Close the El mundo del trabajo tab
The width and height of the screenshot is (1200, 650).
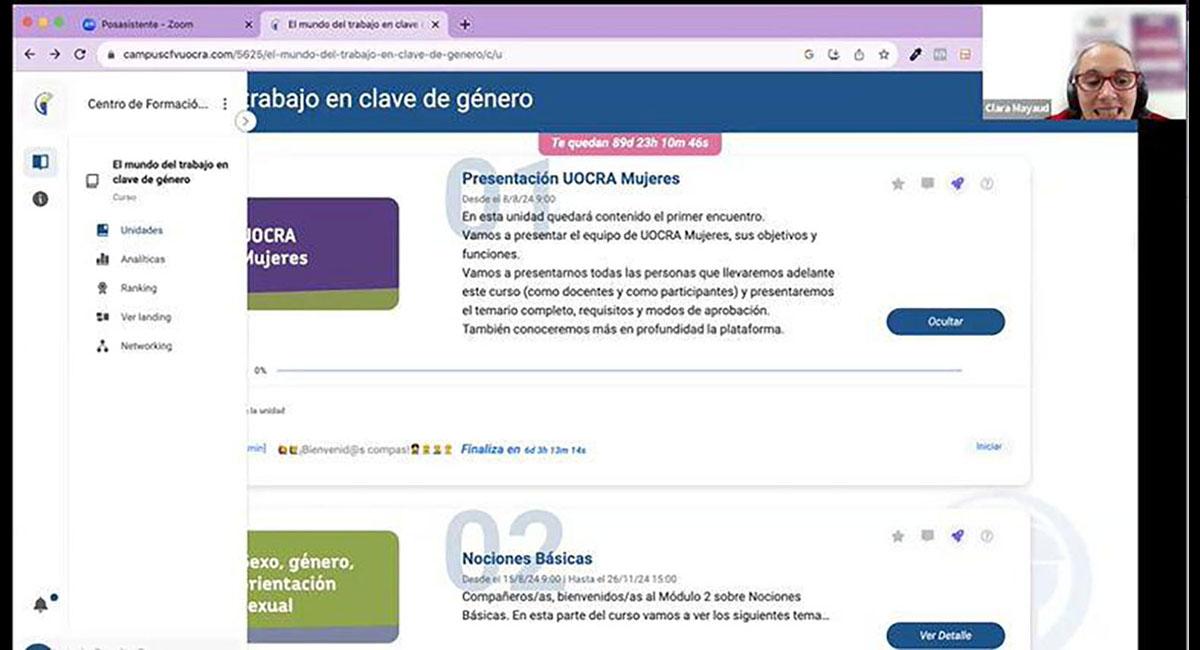pyautogui.click(x=435, y=24)
